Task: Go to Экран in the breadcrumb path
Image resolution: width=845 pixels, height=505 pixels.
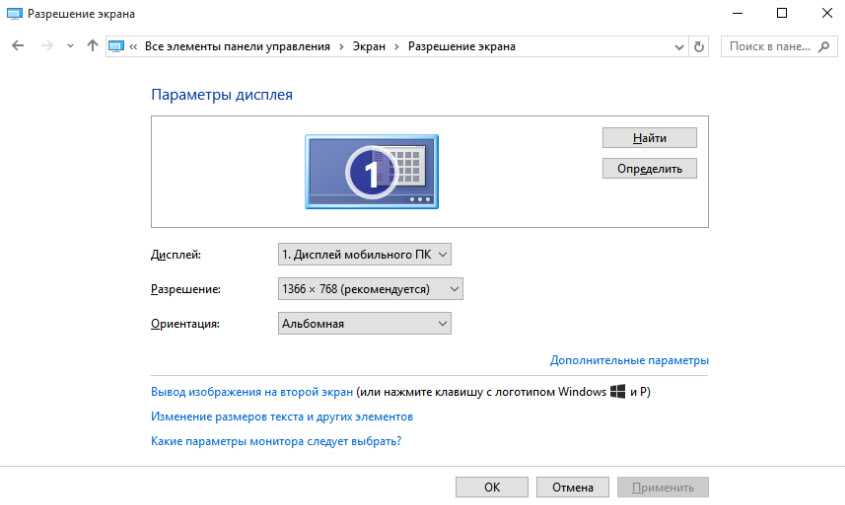Action: pyautogui.click(x=368, y=47)
